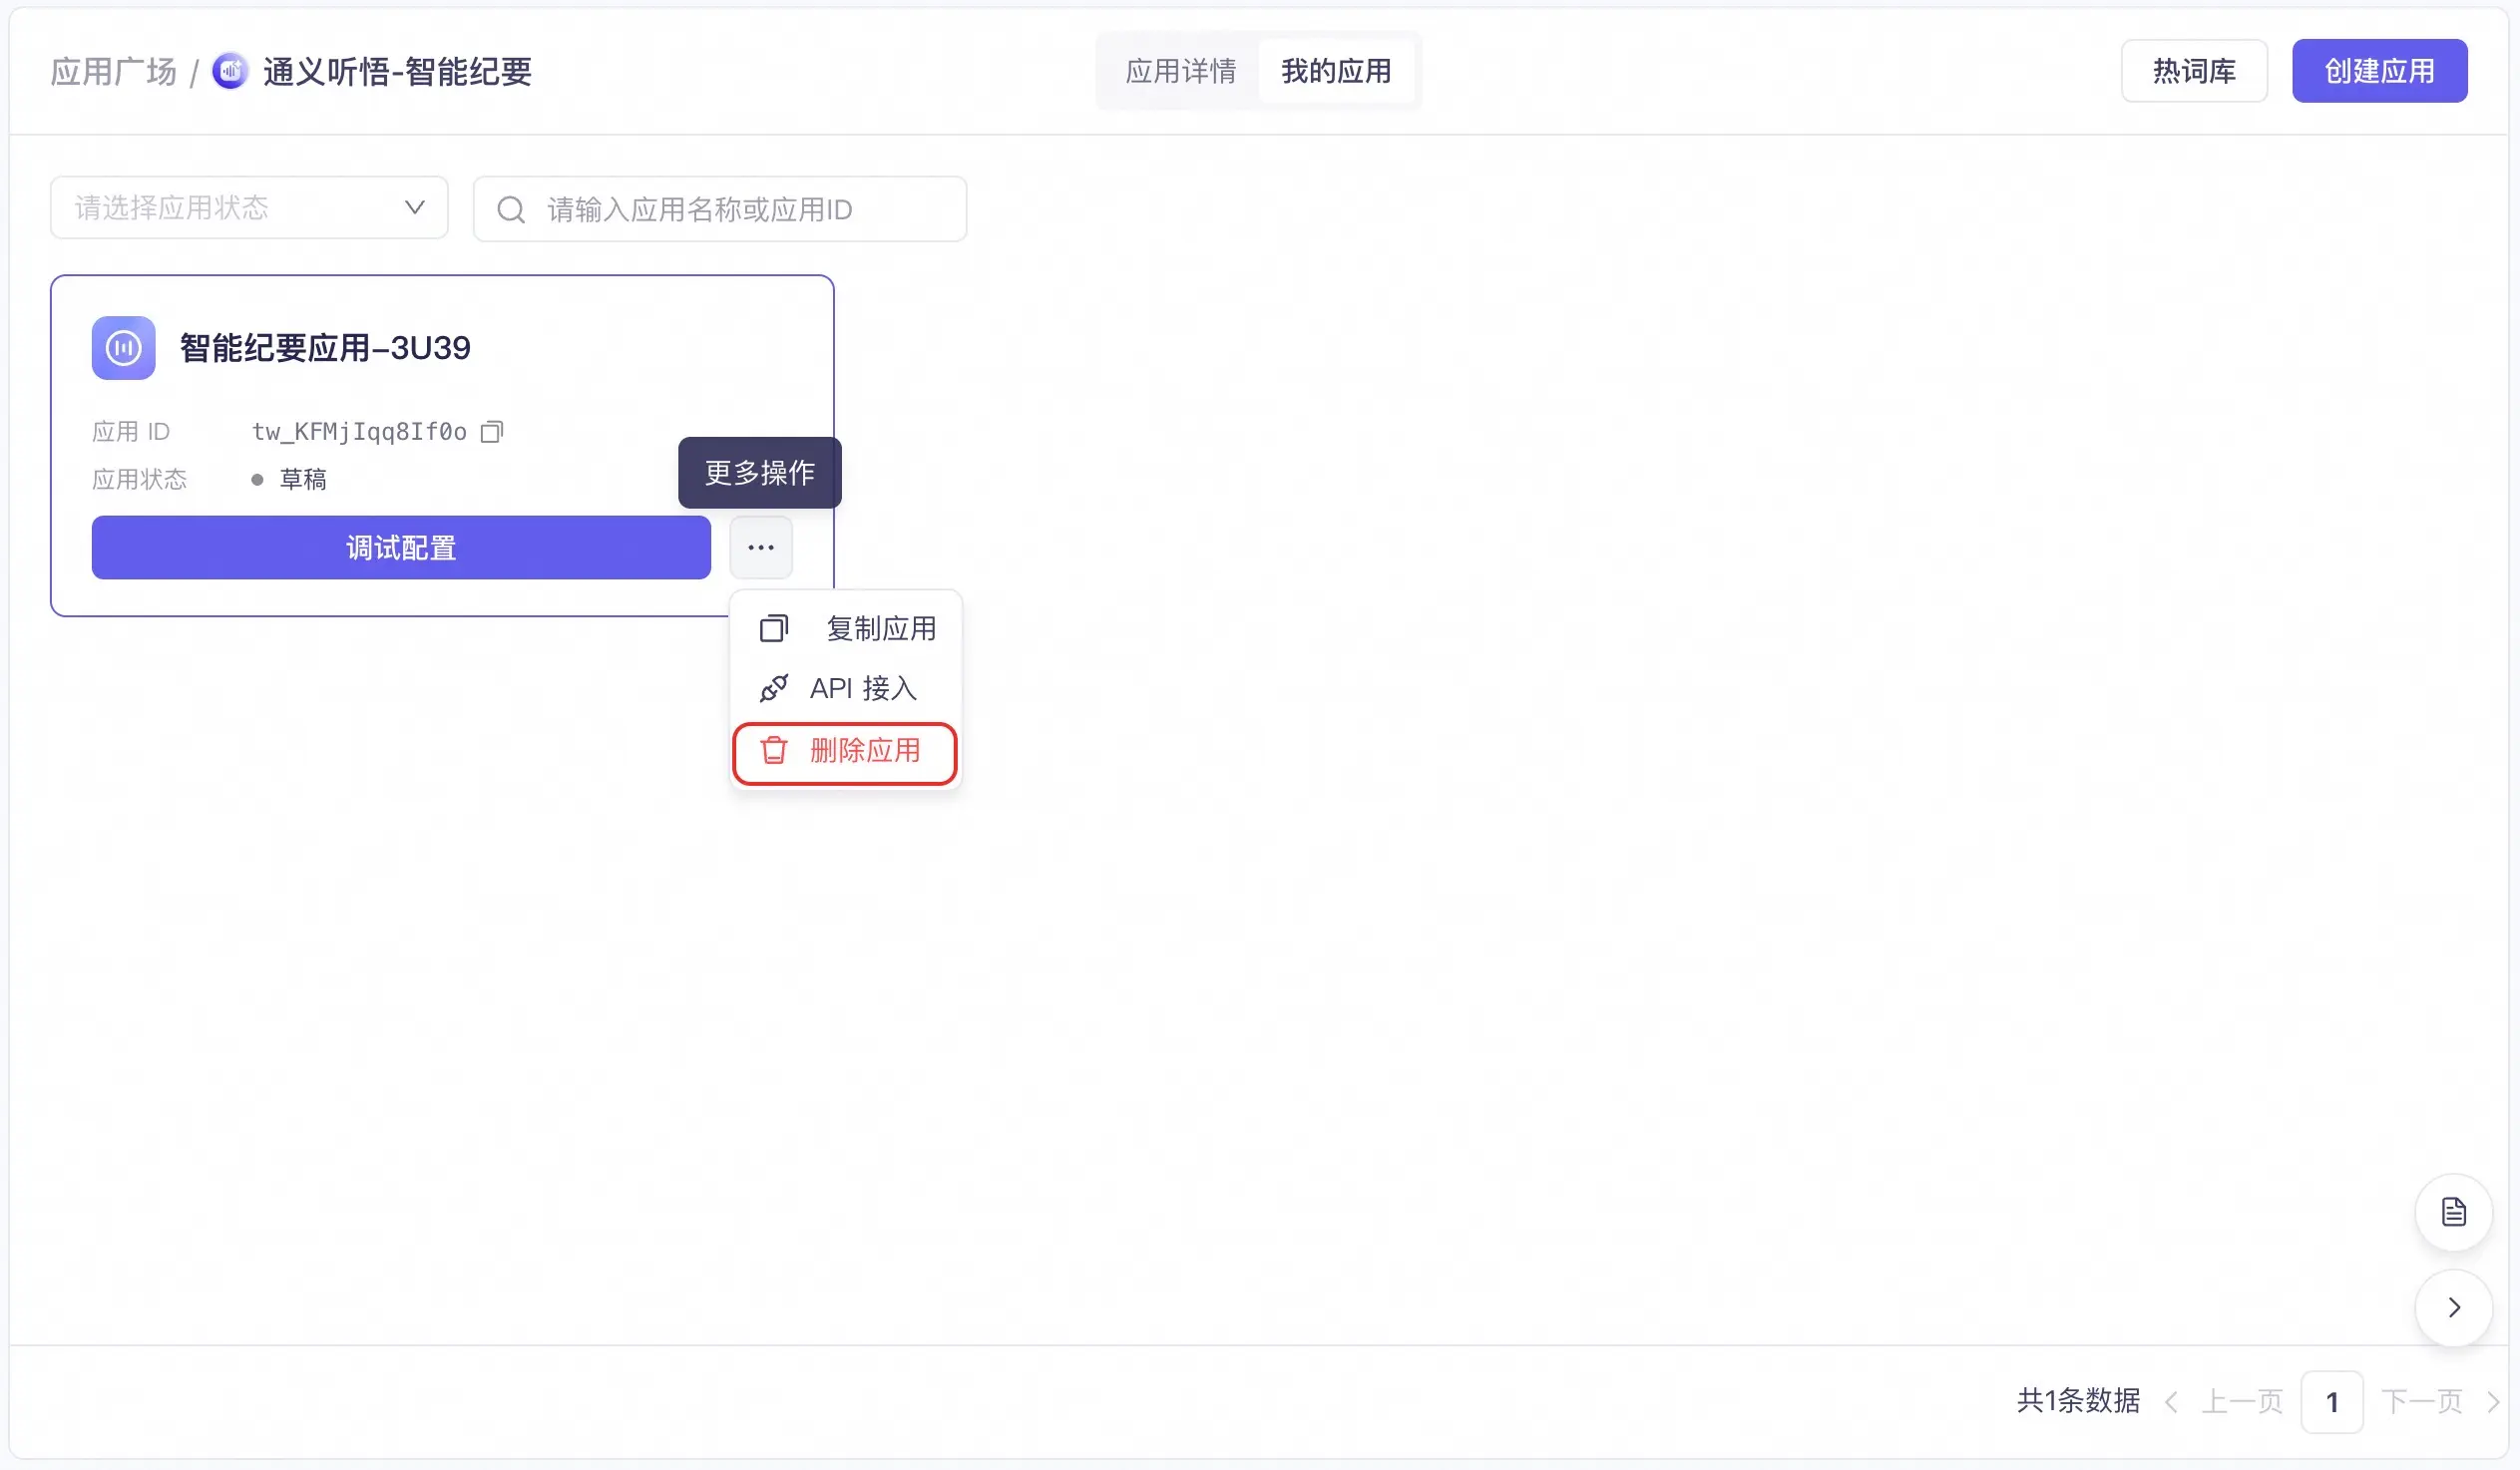Screen dimensions: 2520x1470
Task: Click the status dropdown chevron arrow
Action: pyautogui.click(x=414, y=208)
